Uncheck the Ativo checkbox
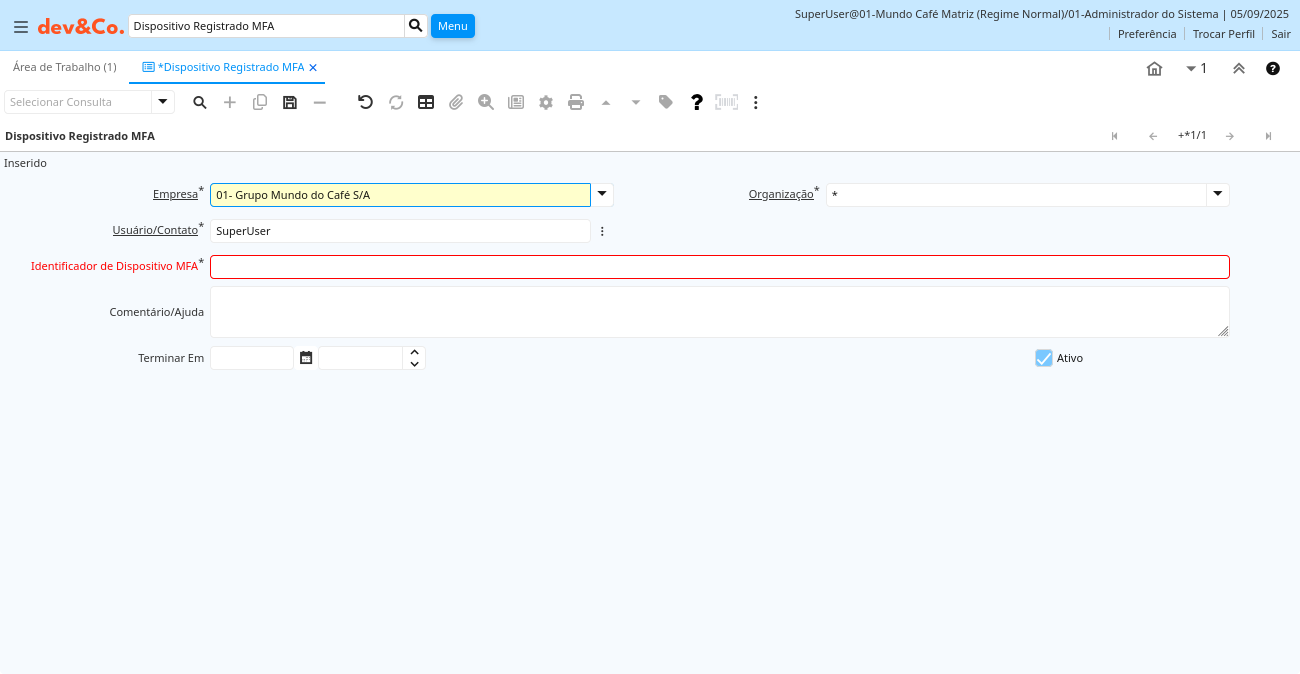This screenshot has width=1300, height=674. coord(1044,358)
